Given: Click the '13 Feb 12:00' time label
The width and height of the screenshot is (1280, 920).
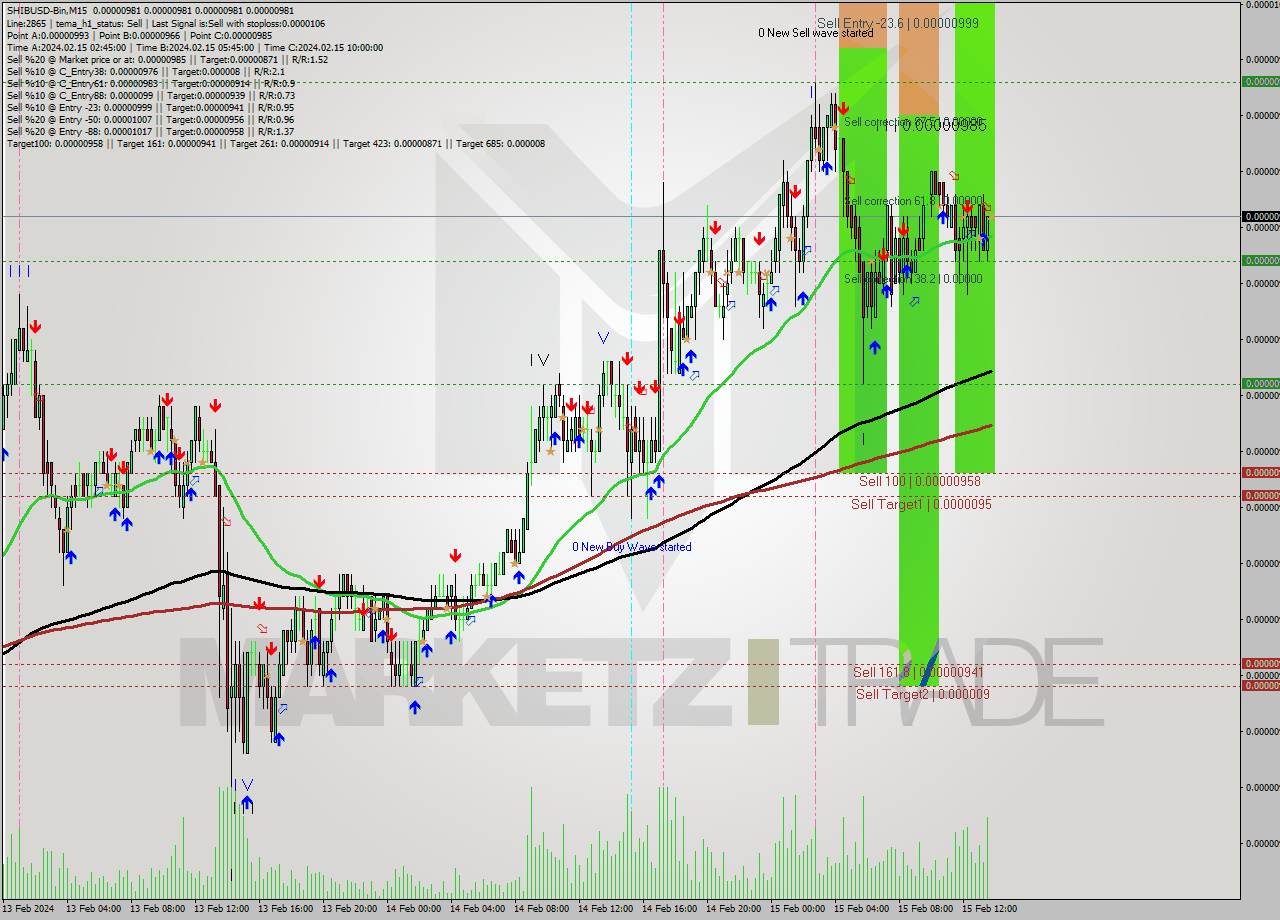Looking at the screenshot, I should point(221,909).
